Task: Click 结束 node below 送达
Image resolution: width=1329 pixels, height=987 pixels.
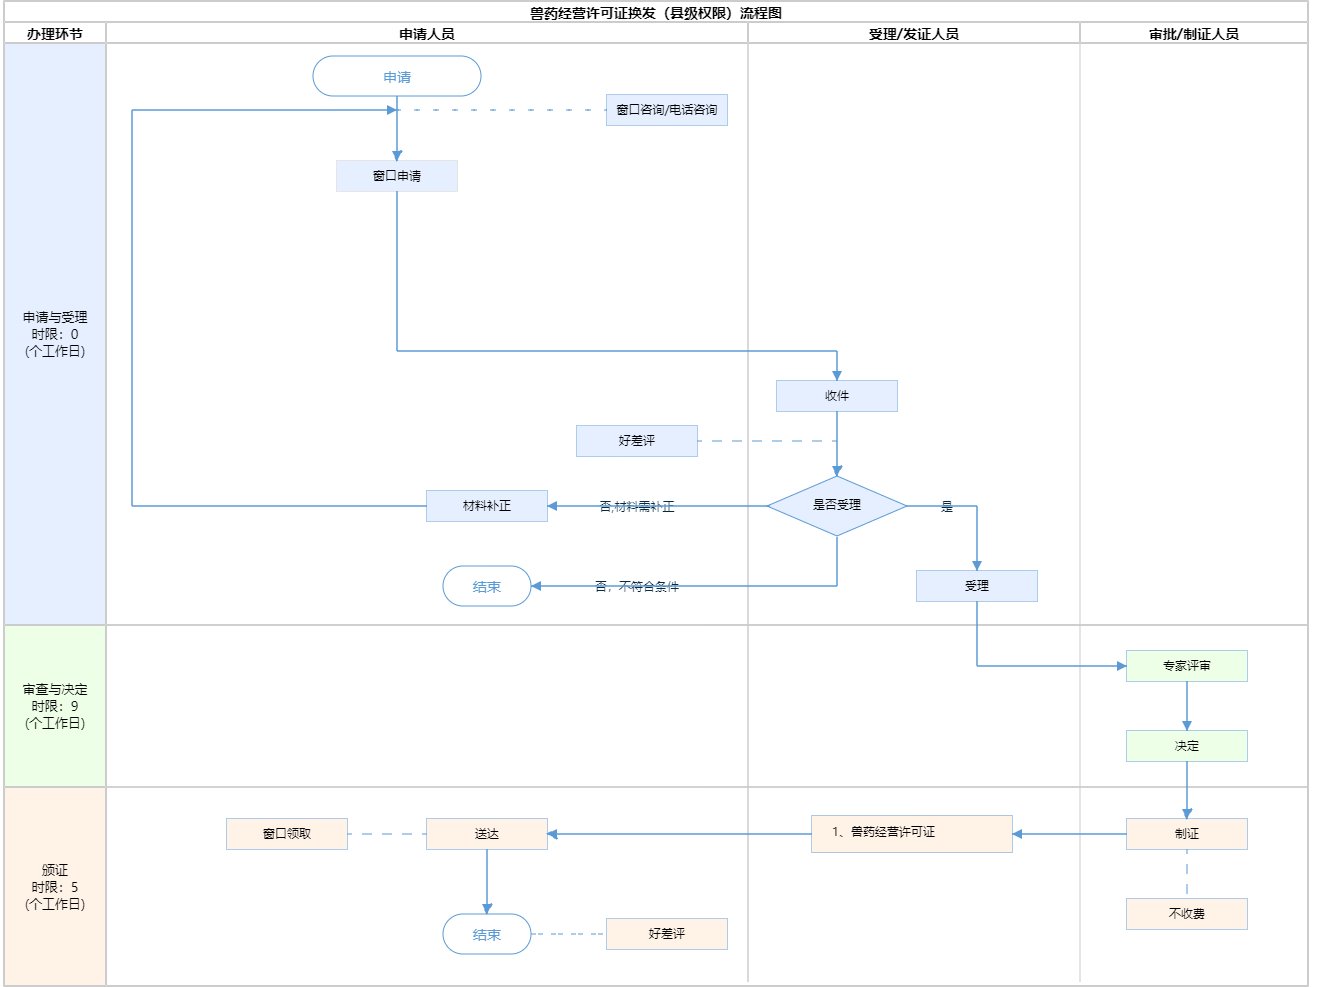Action: 487,935
